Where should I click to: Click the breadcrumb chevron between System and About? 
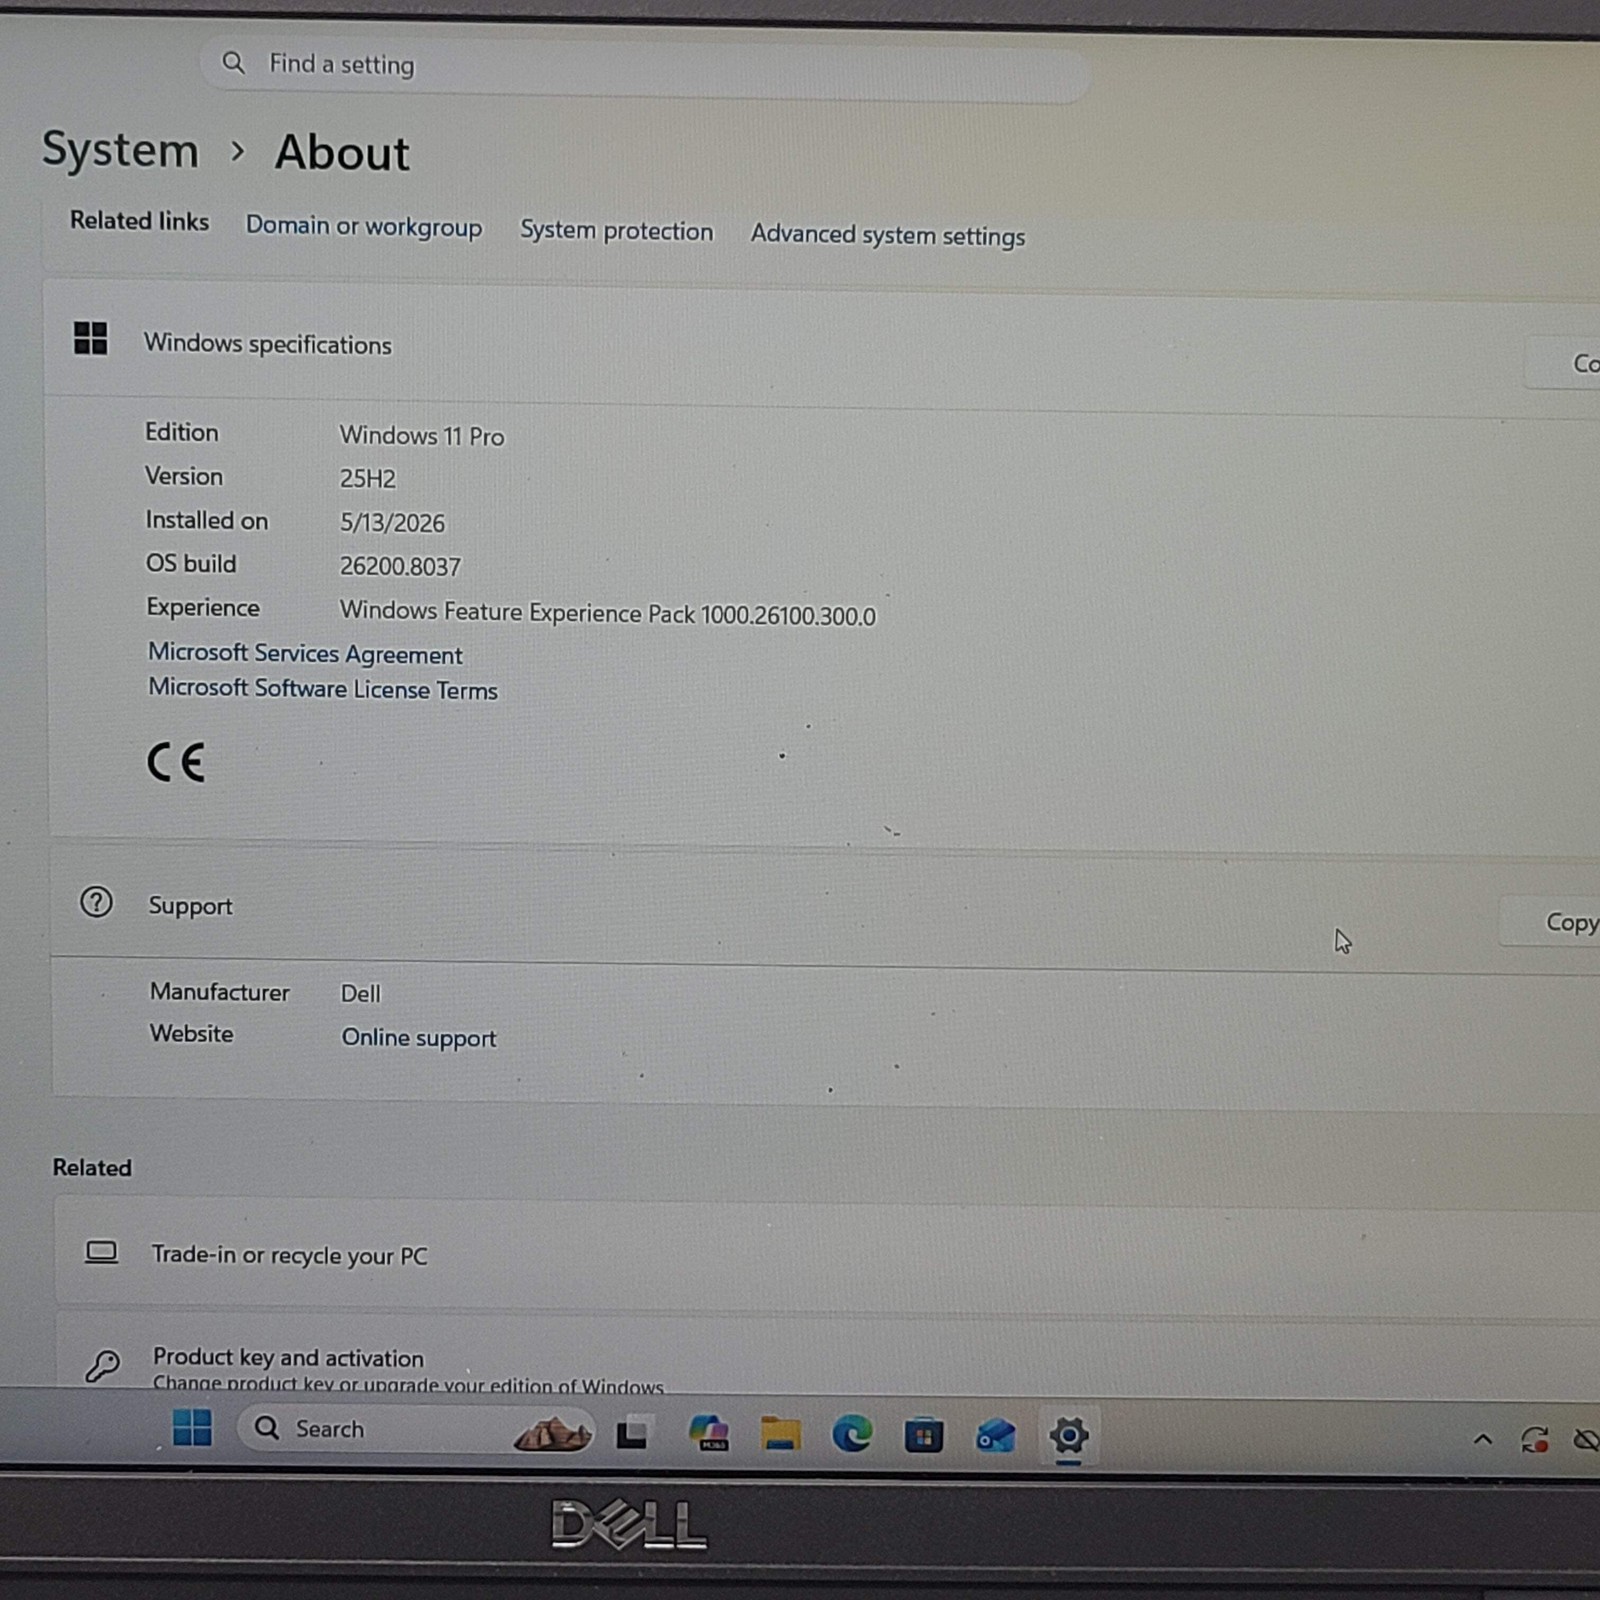point(237,151)
